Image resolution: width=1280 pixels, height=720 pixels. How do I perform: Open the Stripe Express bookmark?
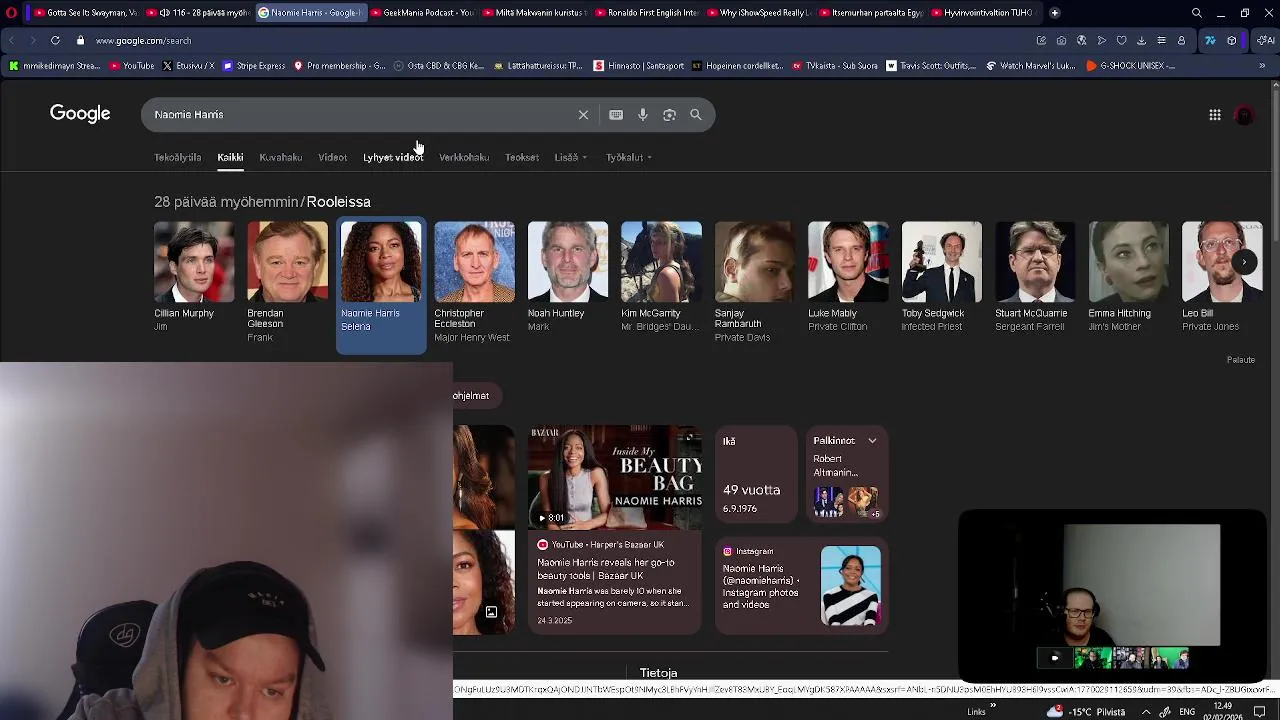[254, 66]
